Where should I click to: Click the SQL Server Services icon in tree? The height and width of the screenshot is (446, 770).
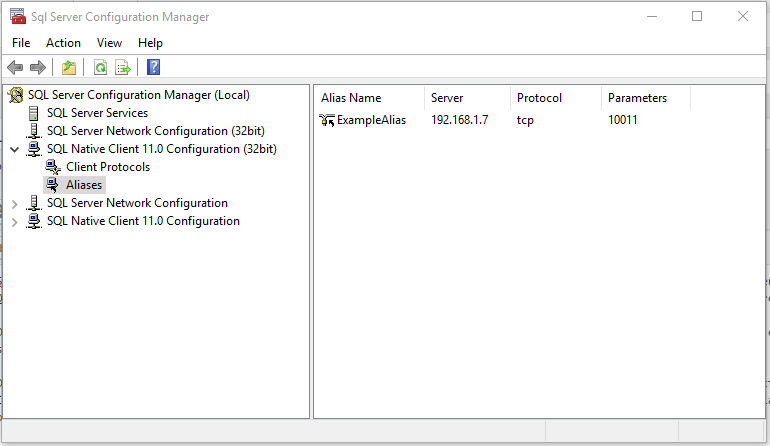[35, 113]
